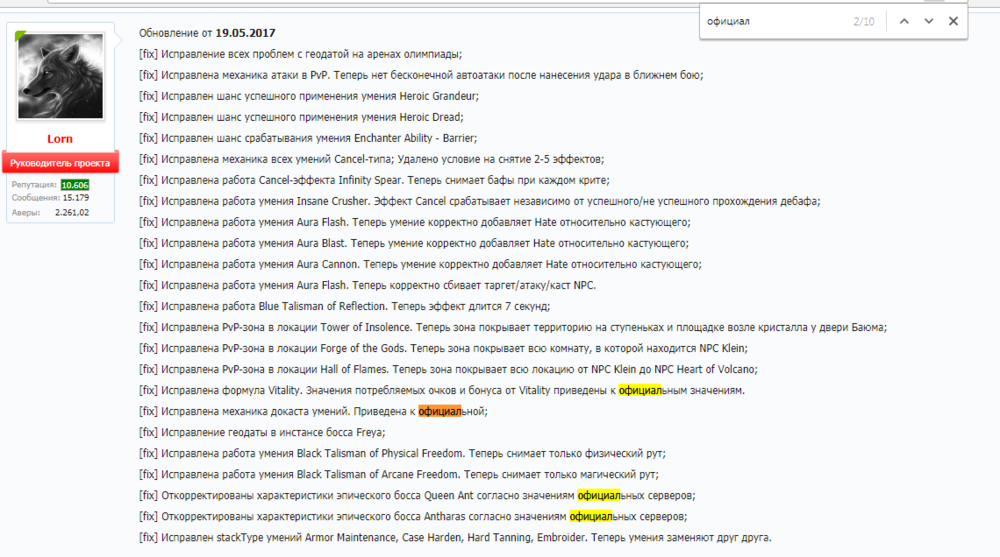Click the Vitality formula fix line
The width and height of the screenshot is (1000, 557).
tap(442, 391)
